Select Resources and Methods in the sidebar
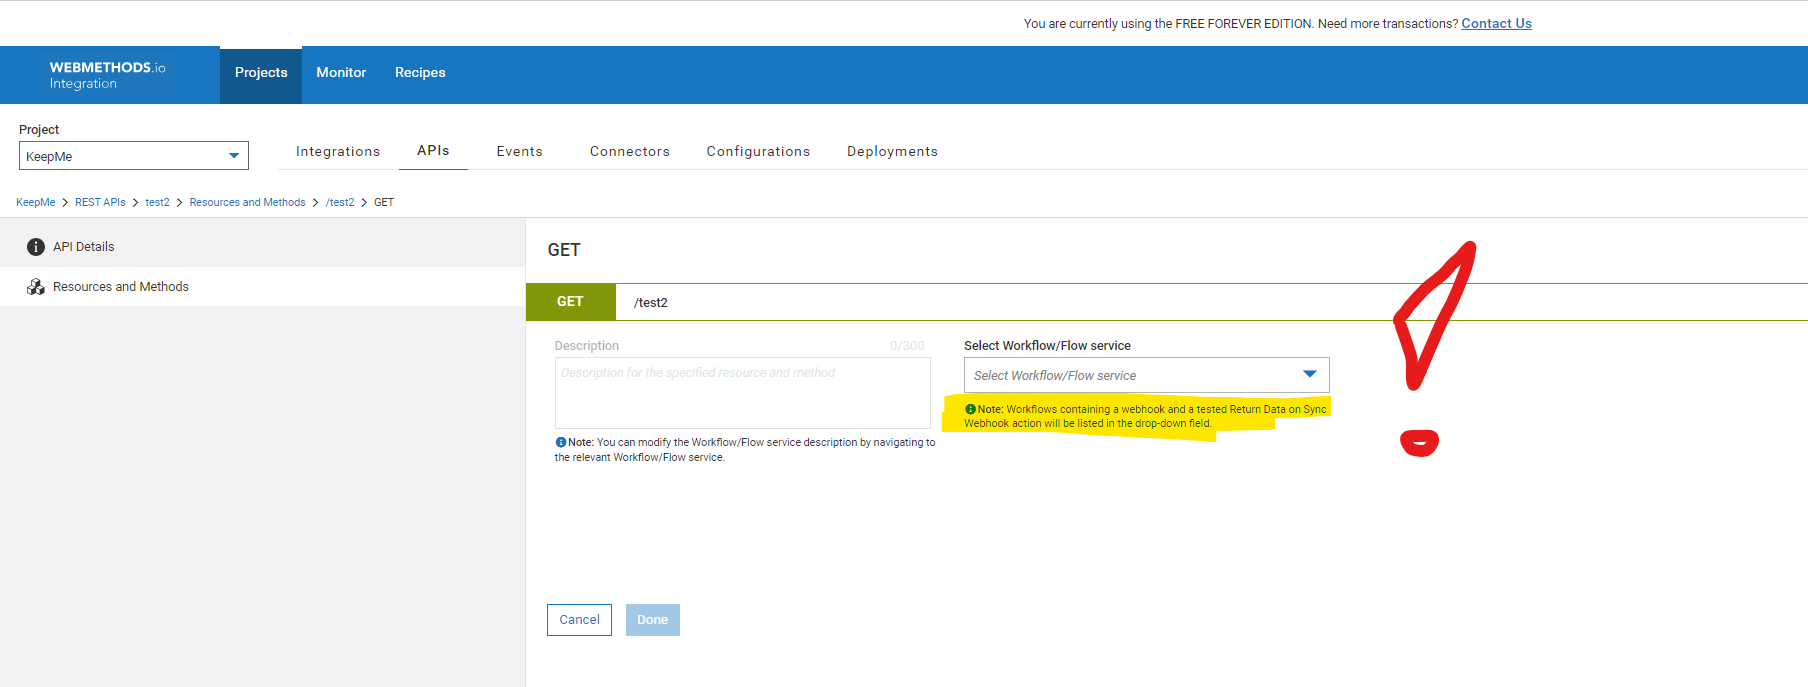Screen dimensions: 1808x687 [x=262, y=287]
